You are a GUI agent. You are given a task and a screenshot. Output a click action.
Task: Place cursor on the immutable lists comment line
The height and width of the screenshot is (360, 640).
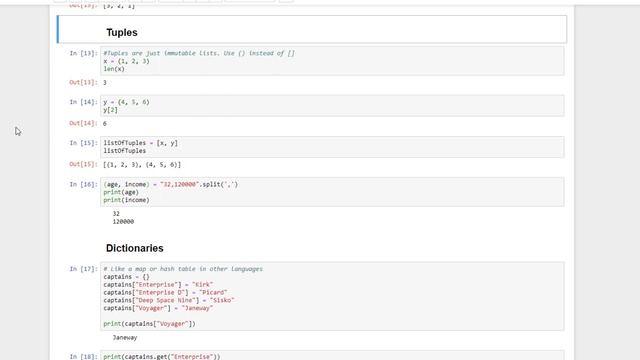pyautogui.click(x=199, y=53)
